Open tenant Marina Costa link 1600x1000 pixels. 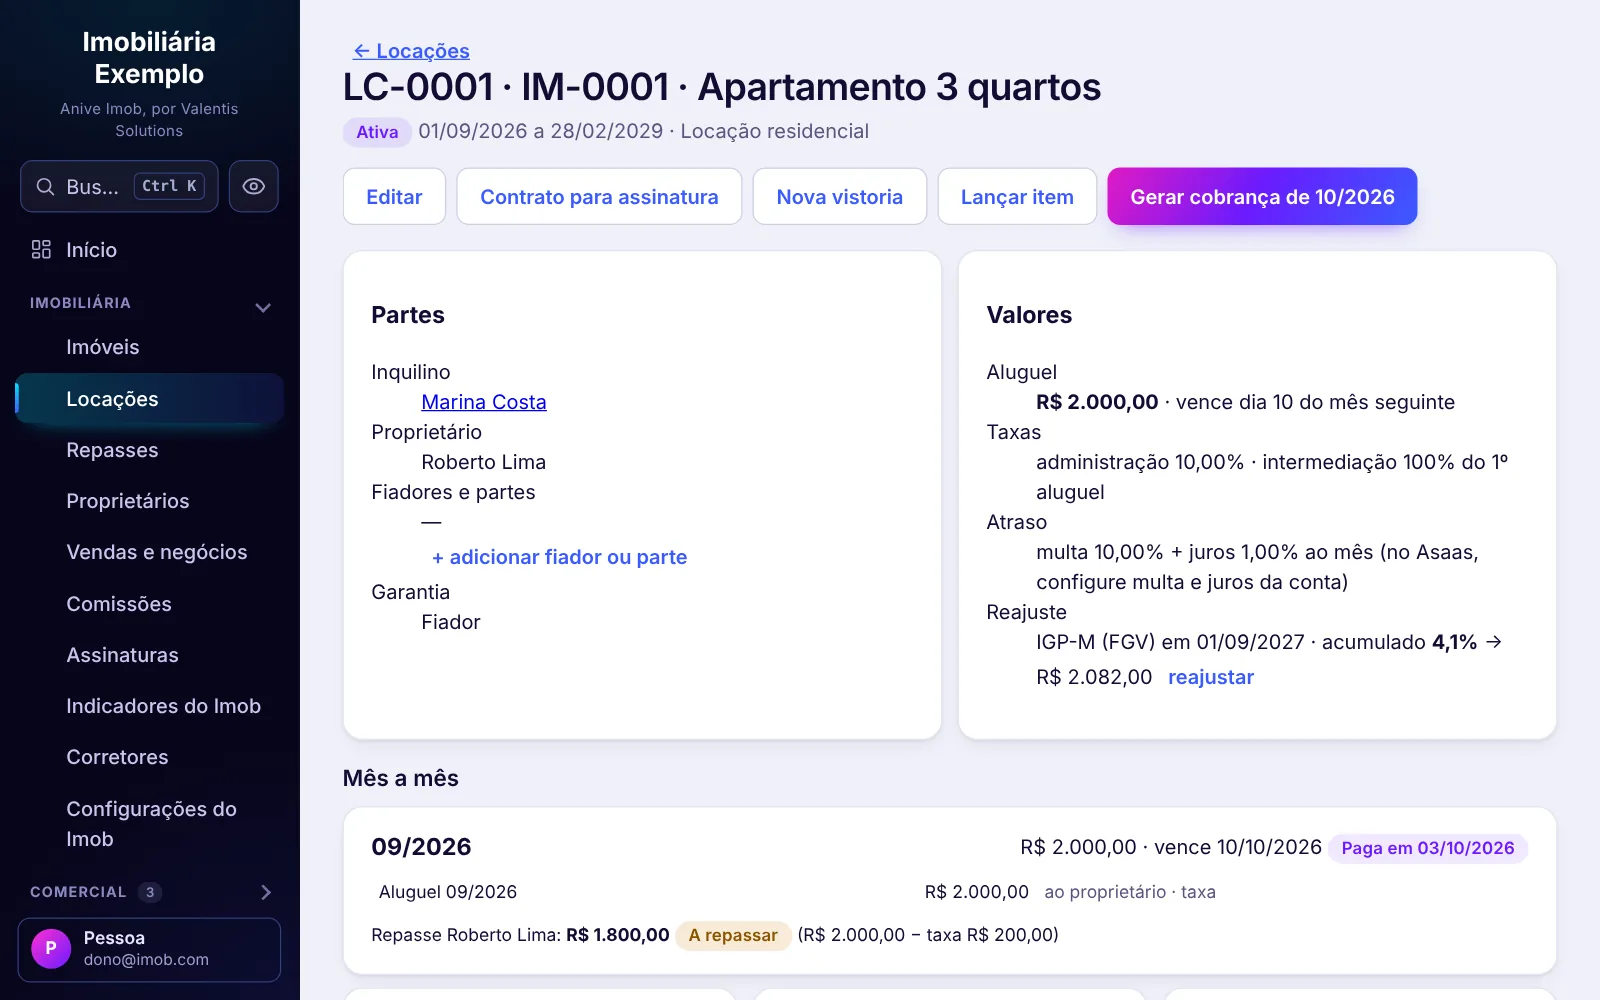click(x=484, y=402)
